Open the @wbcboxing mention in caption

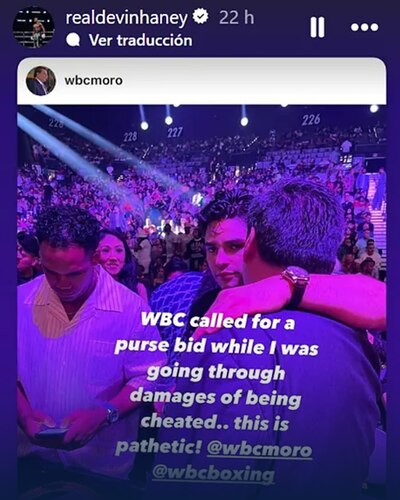tap(213, 473)
